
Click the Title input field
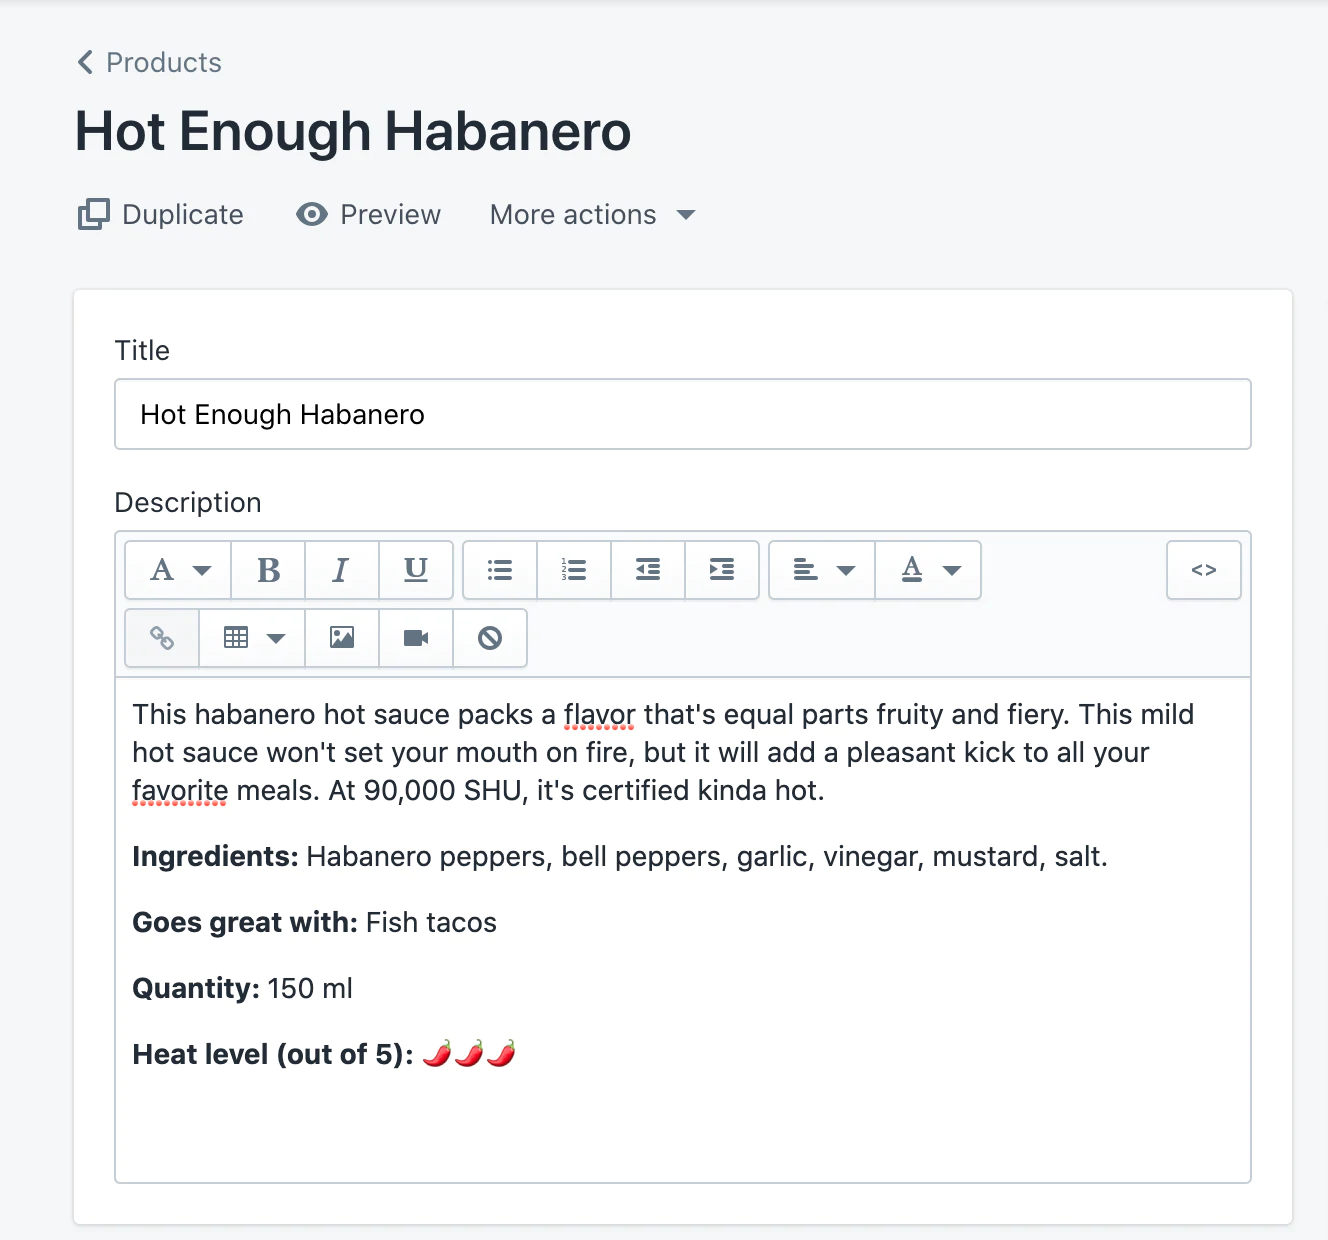point(682,414)
